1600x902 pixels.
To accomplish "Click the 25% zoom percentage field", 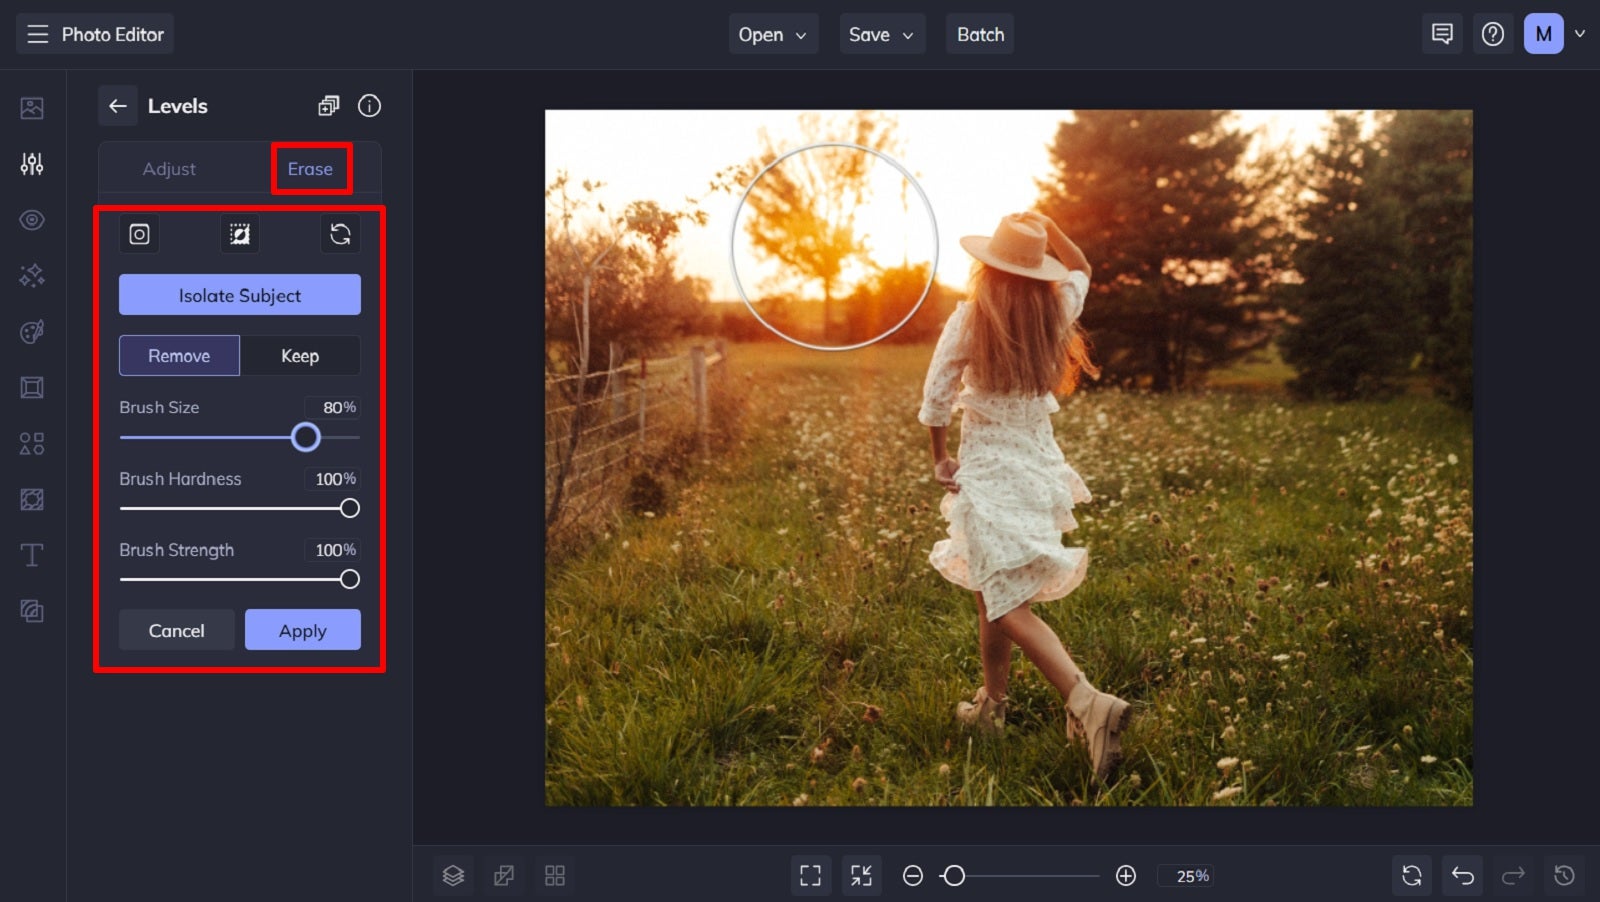I will pyautogui.click(x=1187, y=875).
